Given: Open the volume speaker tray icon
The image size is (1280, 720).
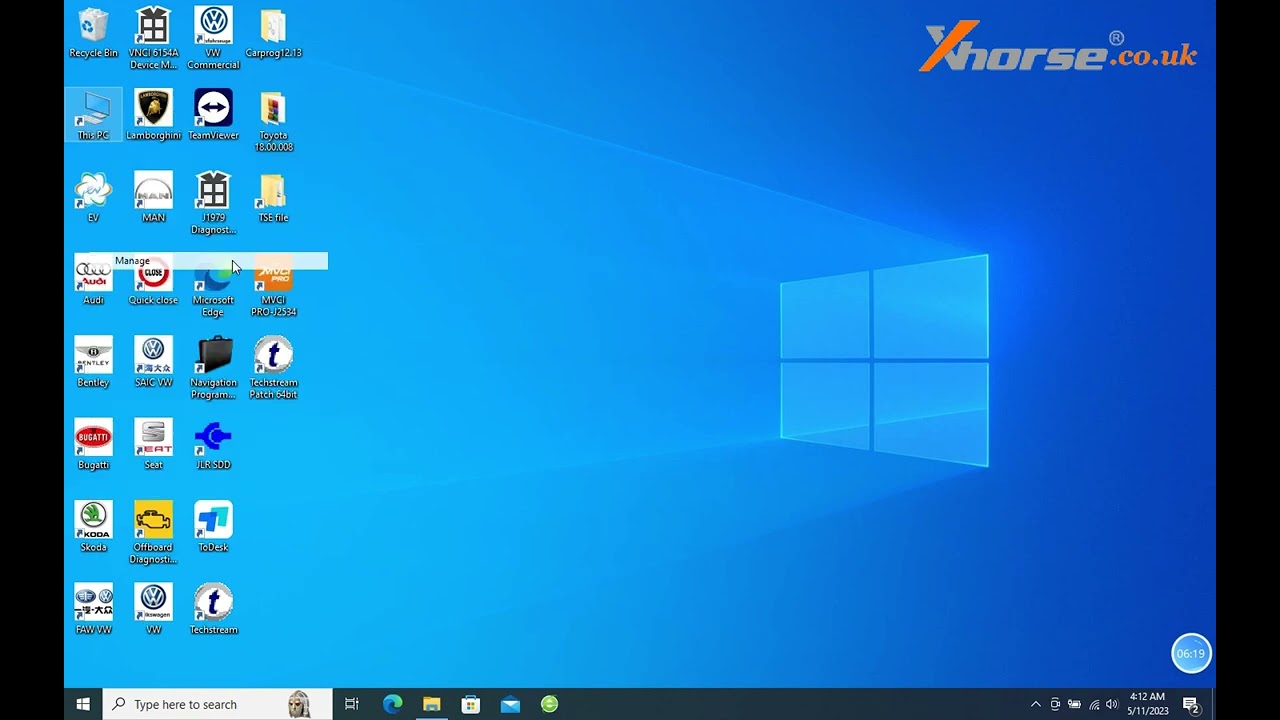Looking at the screenshot, I should coord(1112,704).
